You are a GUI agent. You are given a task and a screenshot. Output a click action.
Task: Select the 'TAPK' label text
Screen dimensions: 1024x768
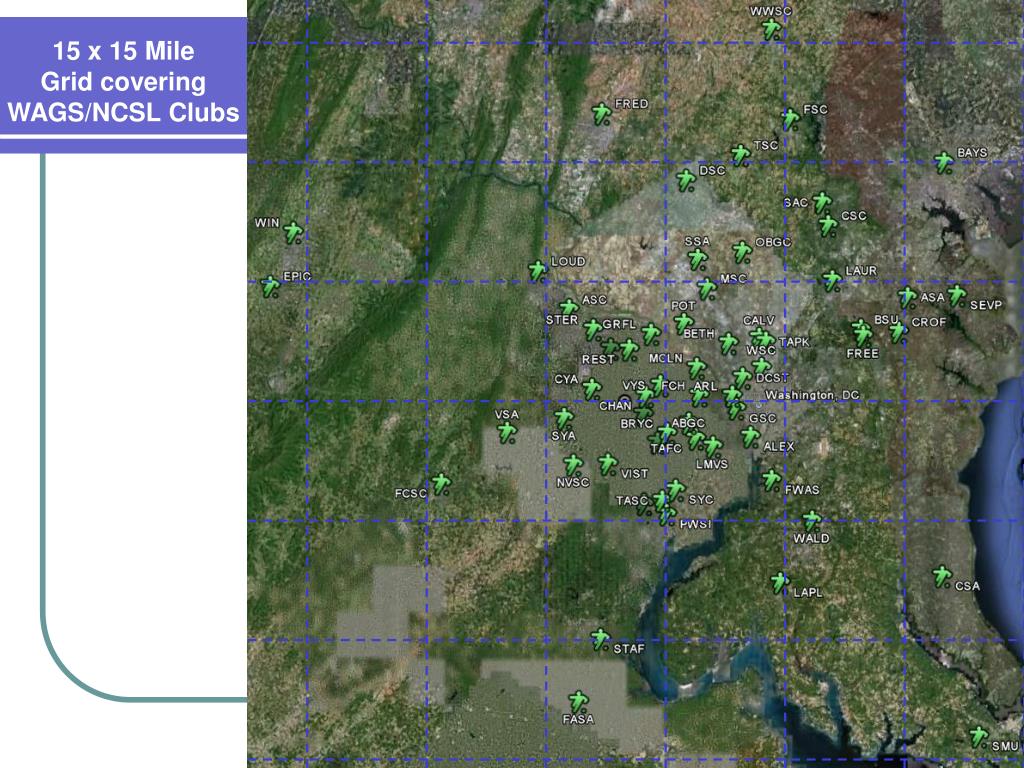pyautogui.click(x=794, y=342)
